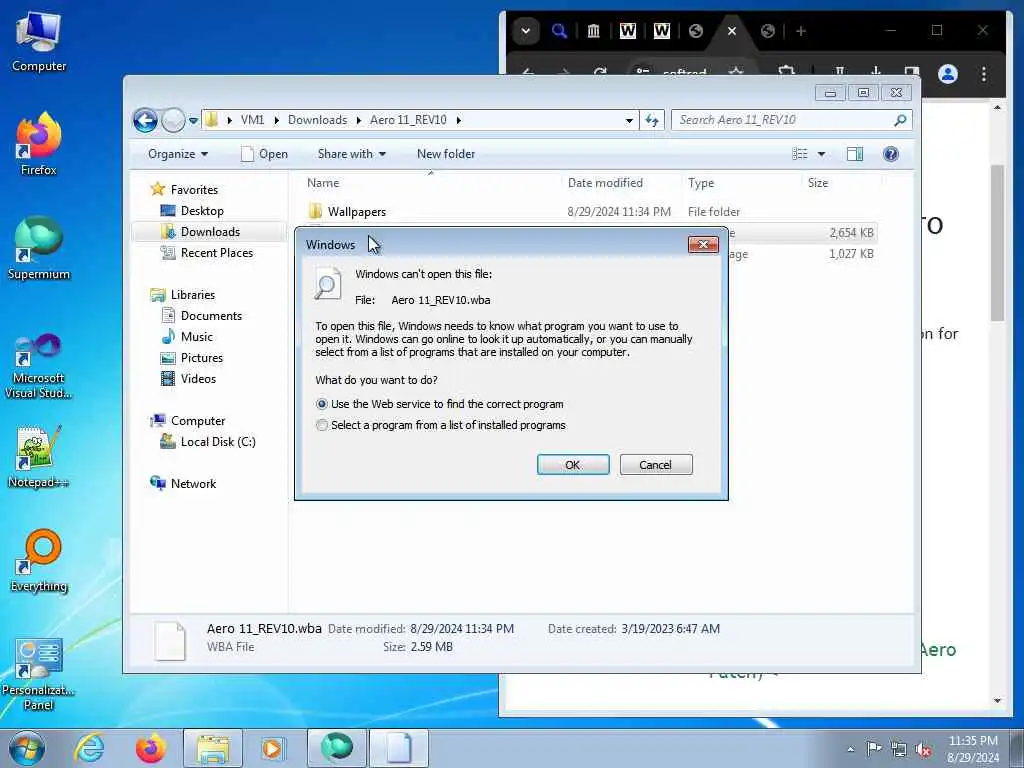Refresh the Explorer address bar

[x=652, y=120]
